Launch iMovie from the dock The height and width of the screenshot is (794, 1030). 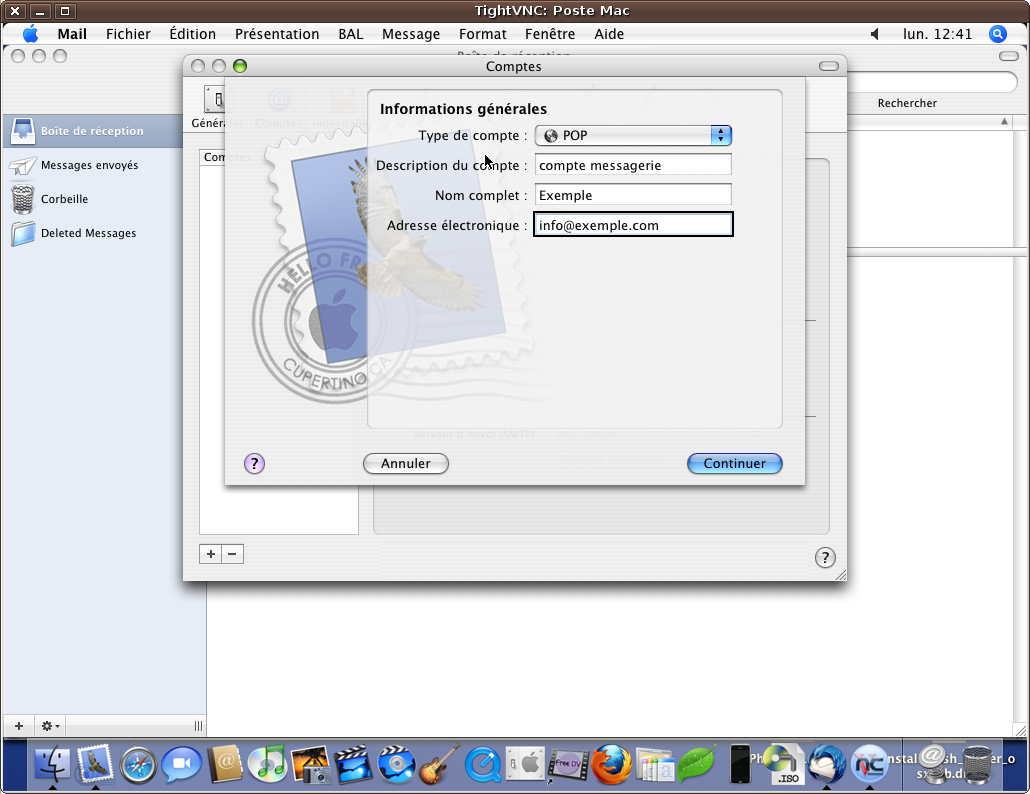tap(353, 764)
